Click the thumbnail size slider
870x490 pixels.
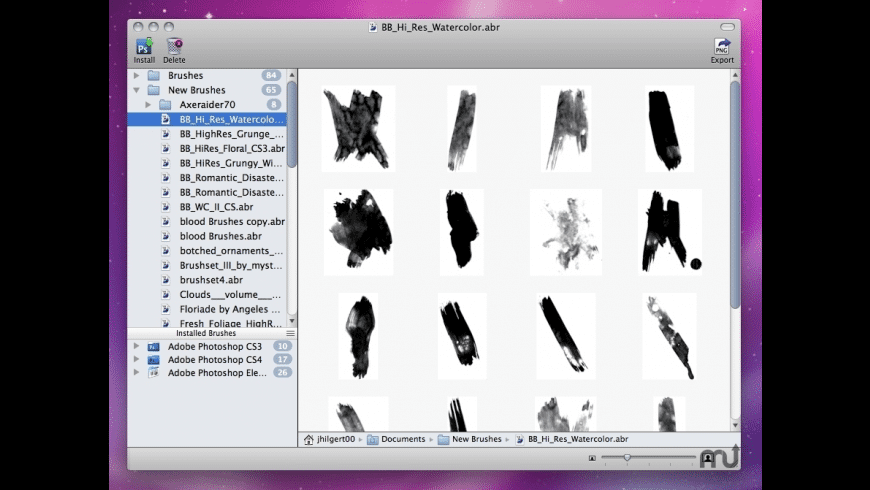tap(628, 458)
